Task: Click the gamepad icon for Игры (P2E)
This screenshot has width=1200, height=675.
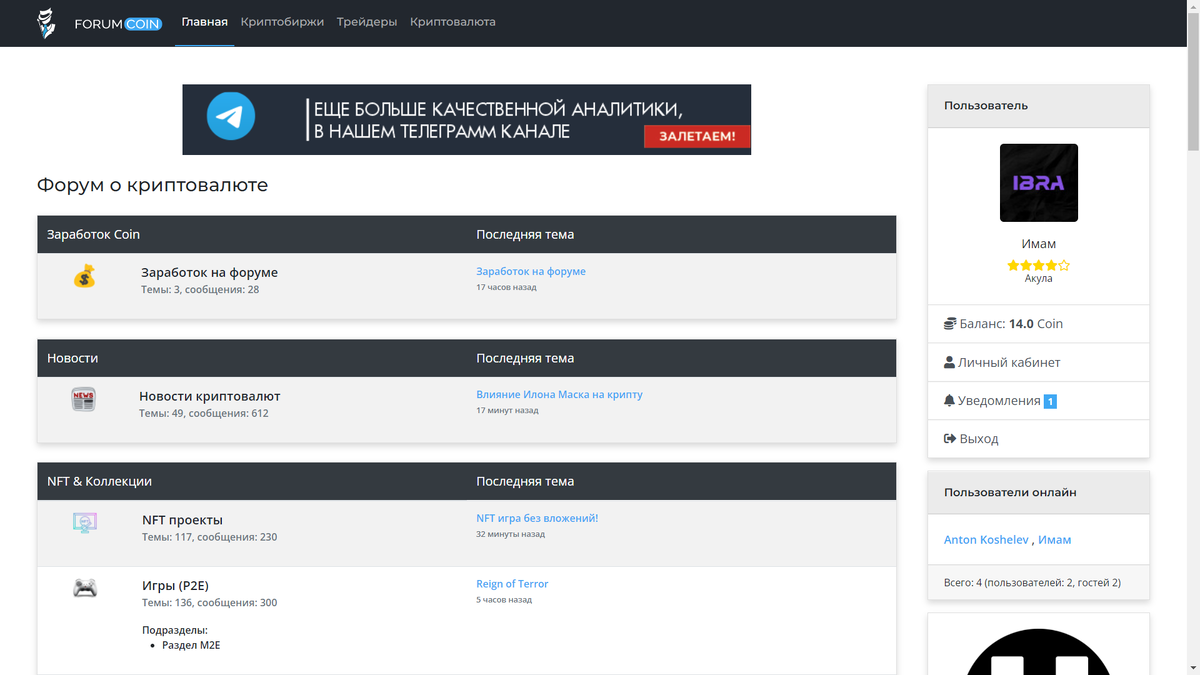Action: pyautogui.click(x=85, y=588)
